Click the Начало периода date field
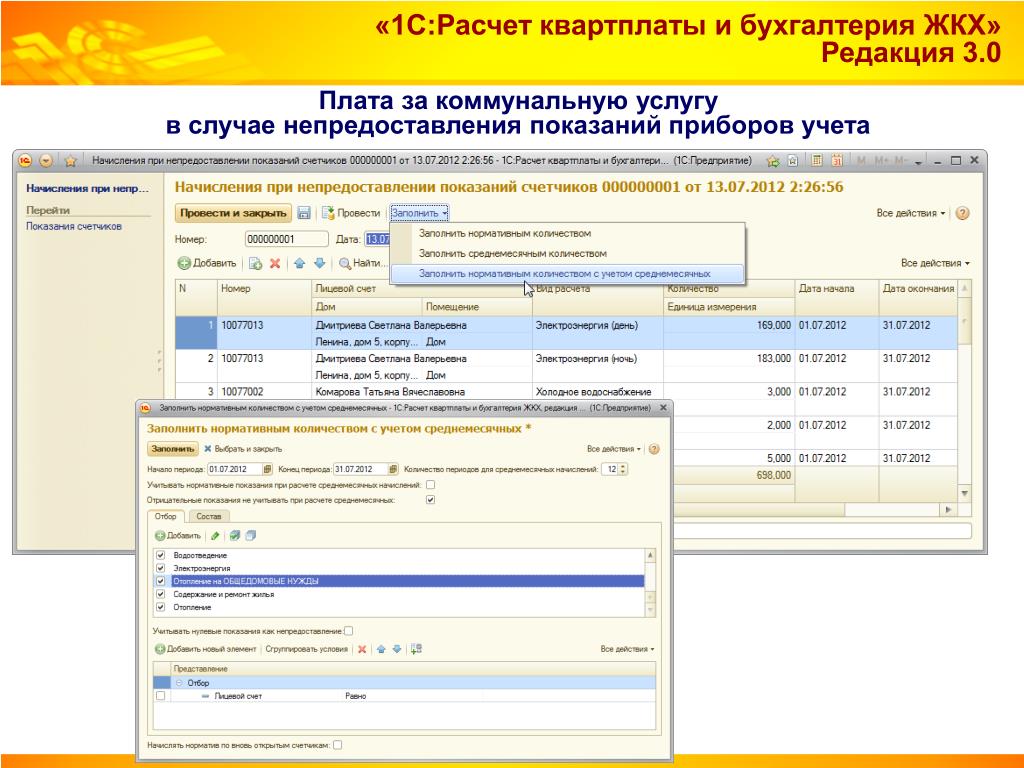Image resolution: width=1024 pixels, height=768 pixels. point(234,469)
